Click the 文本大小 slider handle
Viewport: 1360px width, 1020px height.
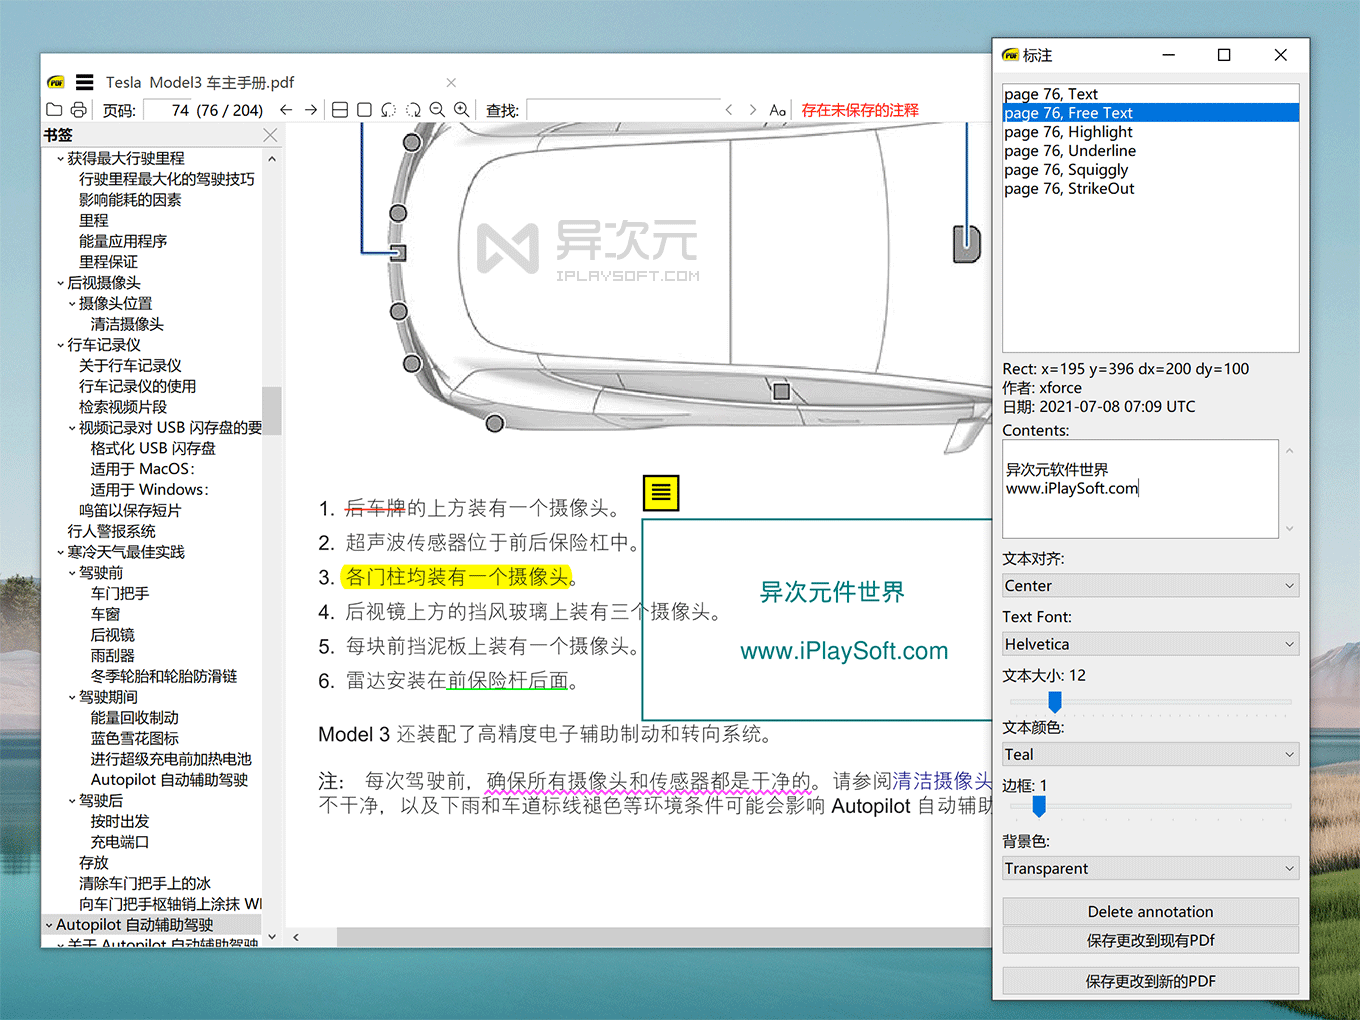(x=1054, y=702)
